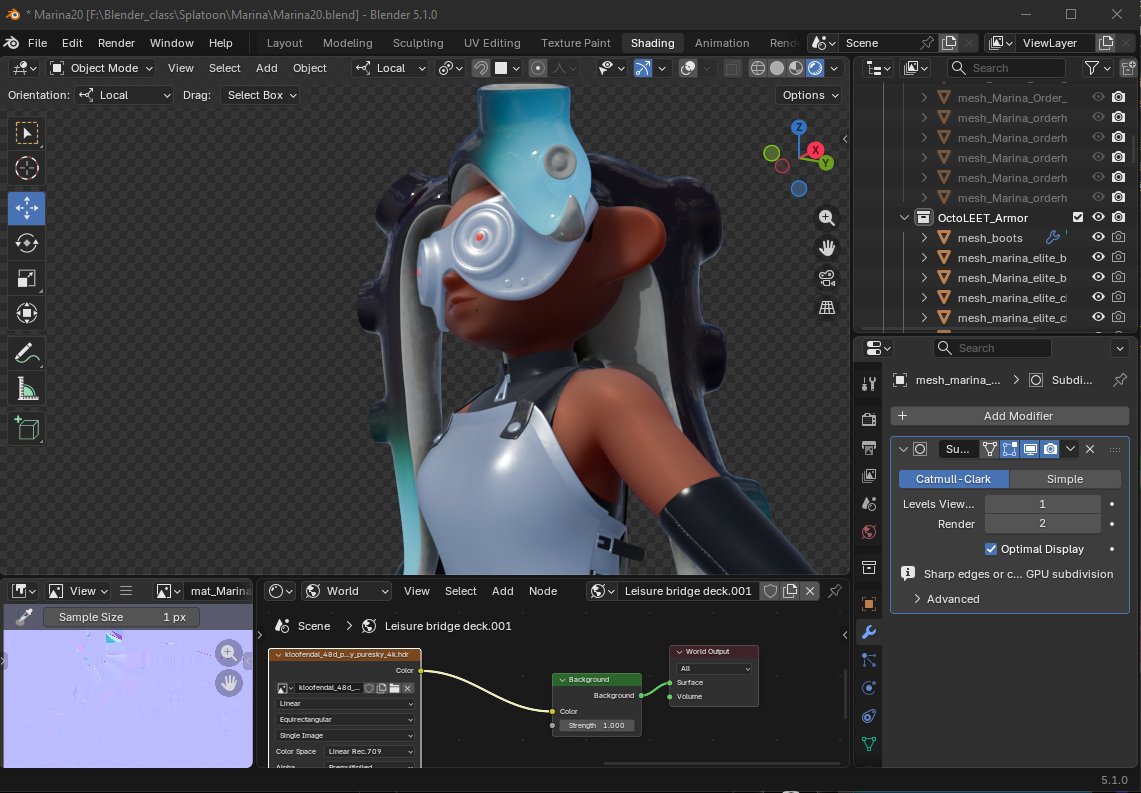1141x793 pixels.
Task: Open the Output properties tab
Action: pyautogui.click(x=869, y=447)
